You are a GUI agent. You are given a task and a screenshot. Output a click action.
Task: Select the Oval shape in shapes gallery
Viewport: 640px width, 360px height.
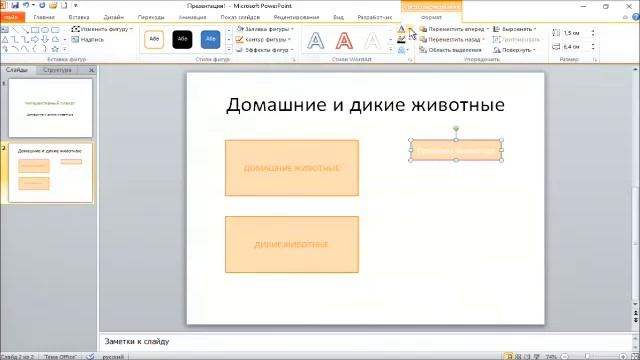[45, 30]
